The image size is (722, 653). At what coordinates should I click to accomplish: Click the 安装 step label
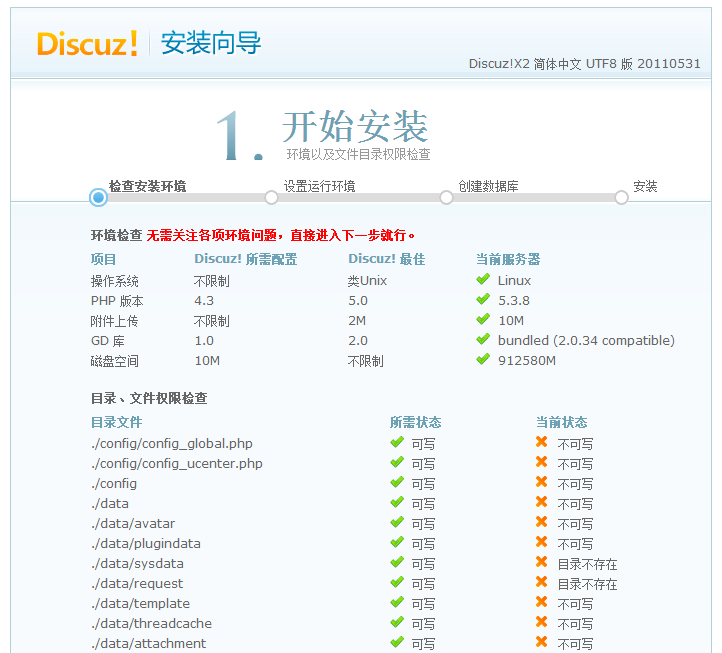(645, 186)
